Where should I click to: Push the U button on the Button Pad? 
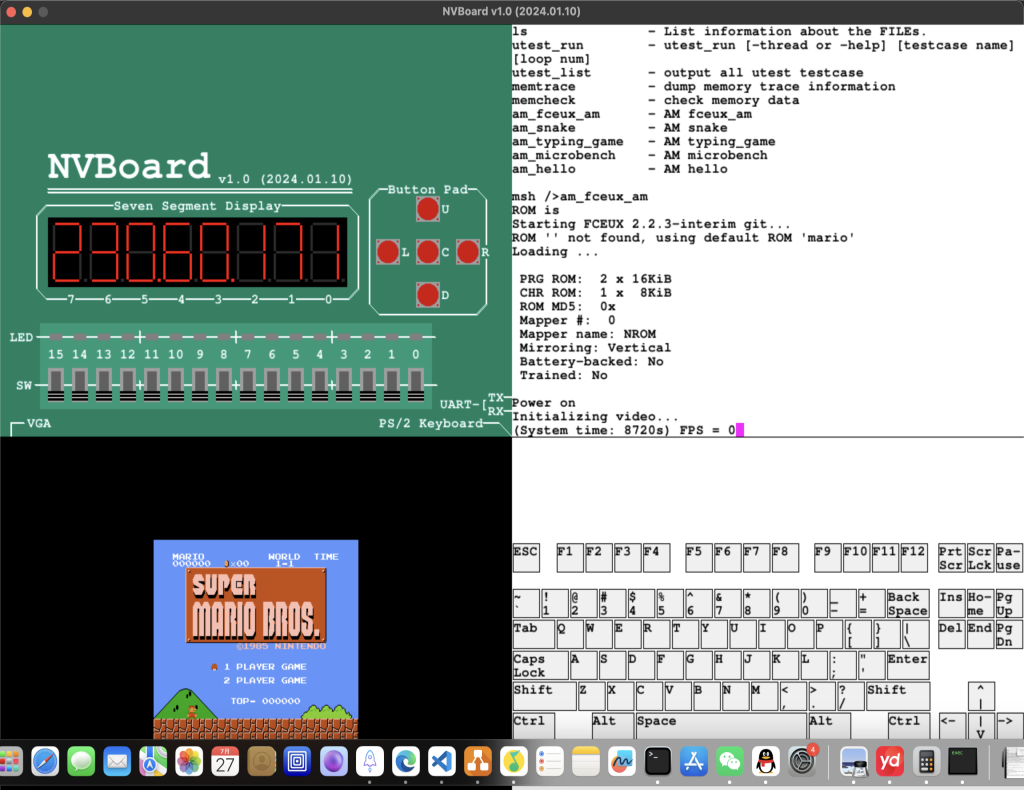[428, 209]
